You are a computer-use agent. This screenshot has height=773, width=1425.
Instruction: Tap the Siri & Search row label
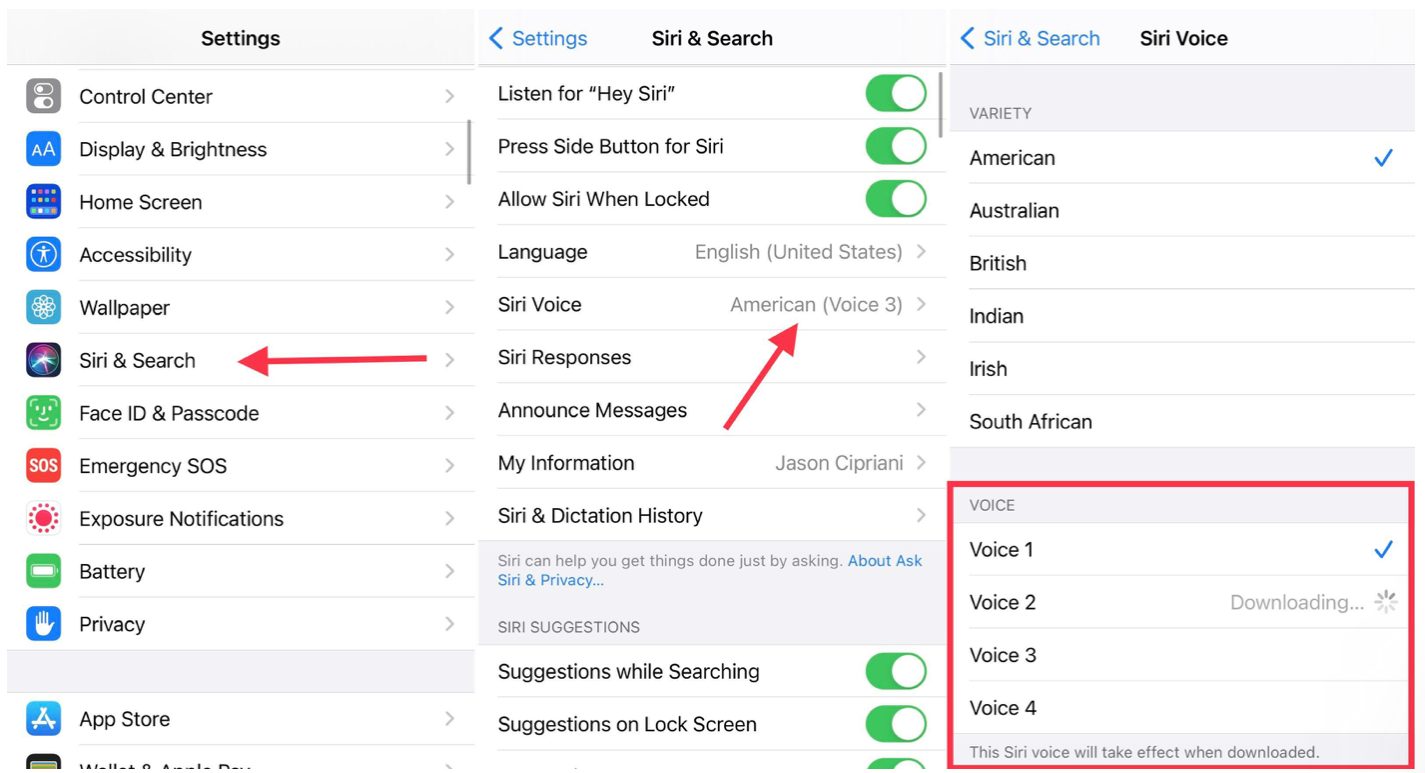pyautogui.click(x=137, y=360)
